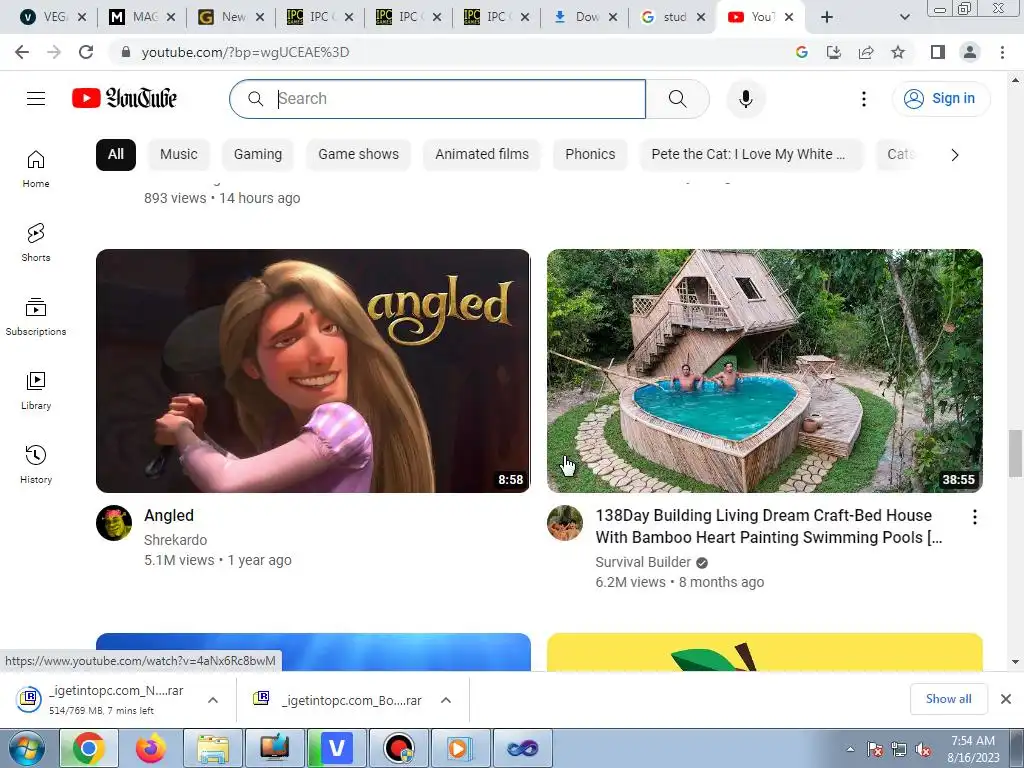Image resolution: width=1024 pixels, height=768 pixels.
Task: Click the search magnifier button
Action: pos(677,99)
